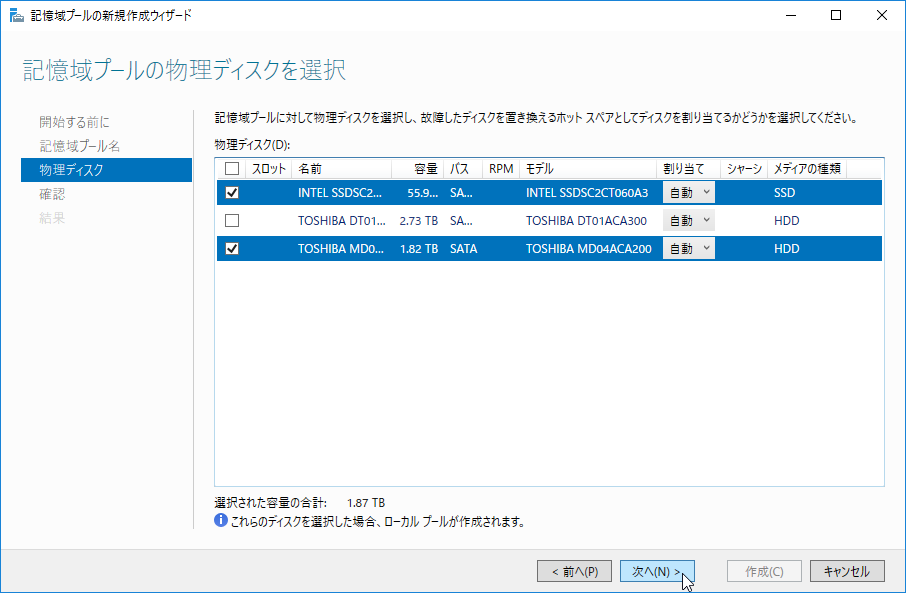Go to the 確認 step

point(52,194)
